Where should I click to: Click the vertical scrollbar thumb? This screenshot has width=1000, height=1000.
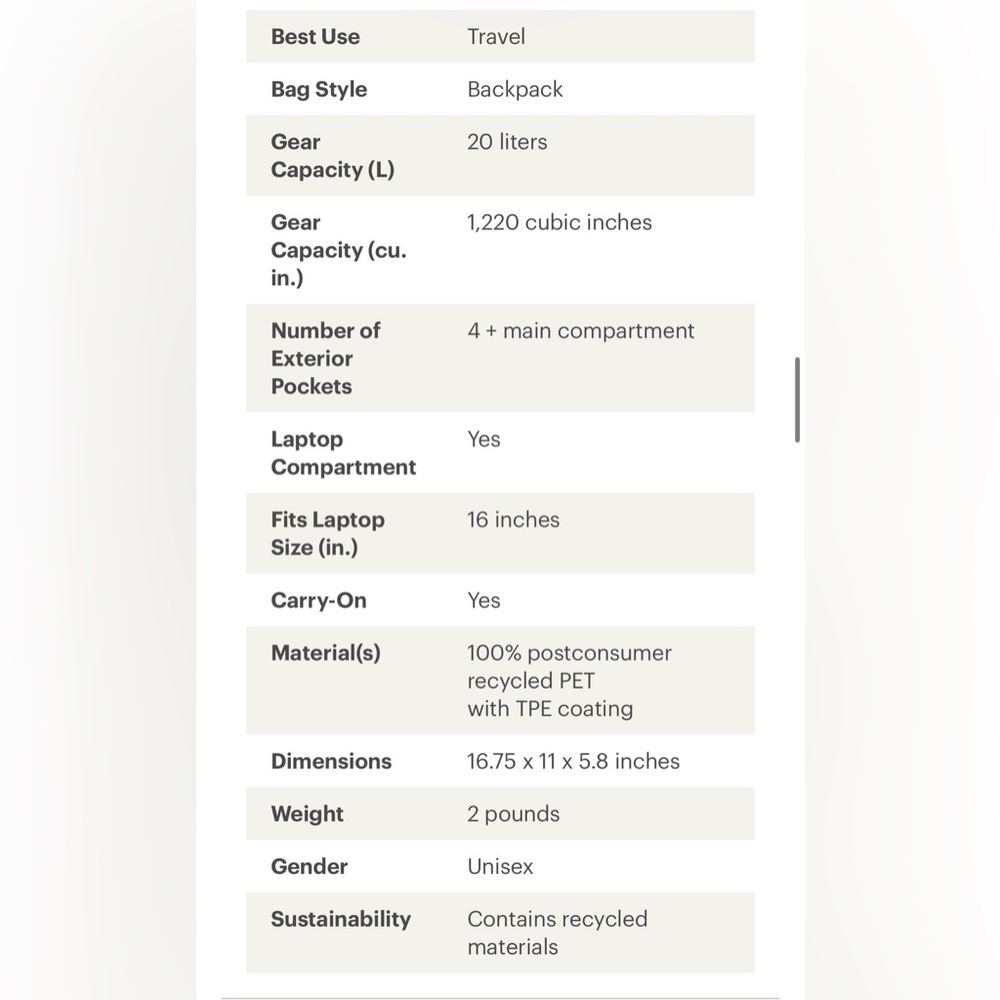pos(797,400)
